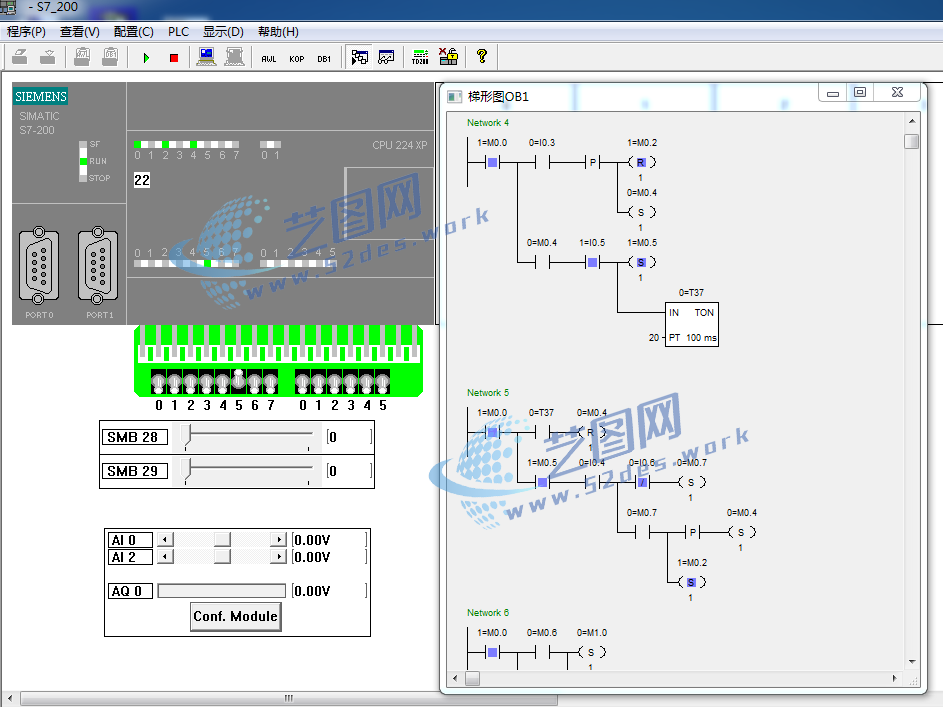Open the 显示(D) menu

point(223,32)
